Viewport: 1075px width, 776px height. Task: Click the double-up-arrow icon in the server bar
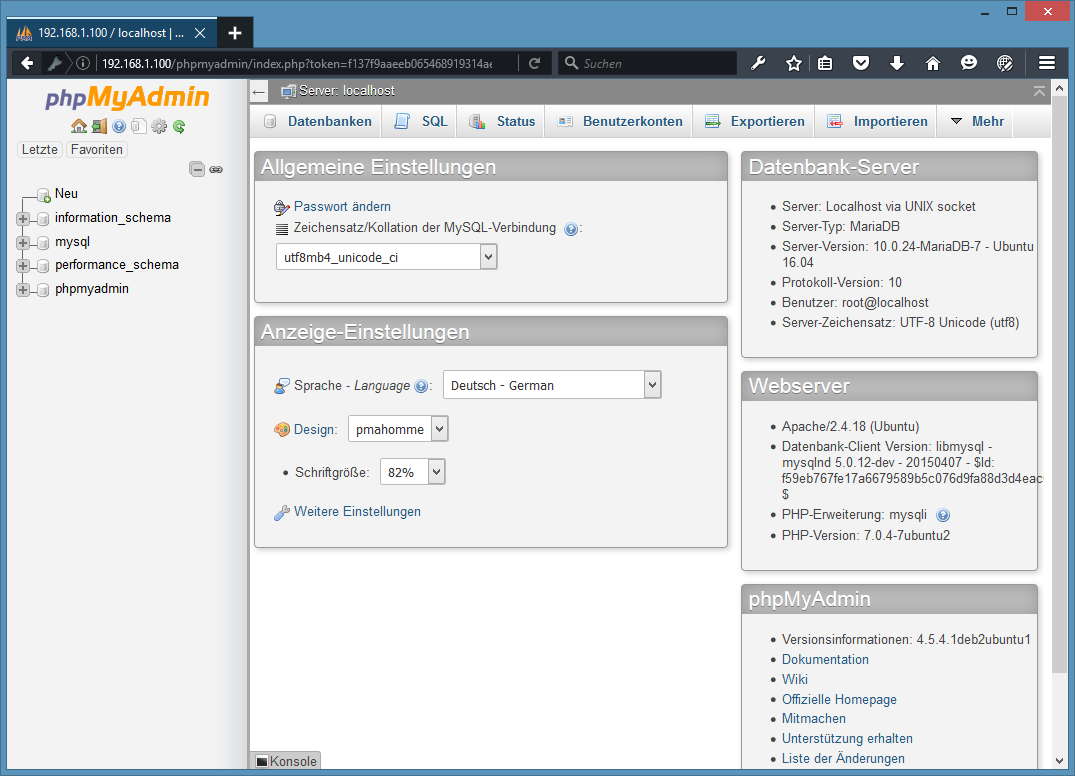1039,91
